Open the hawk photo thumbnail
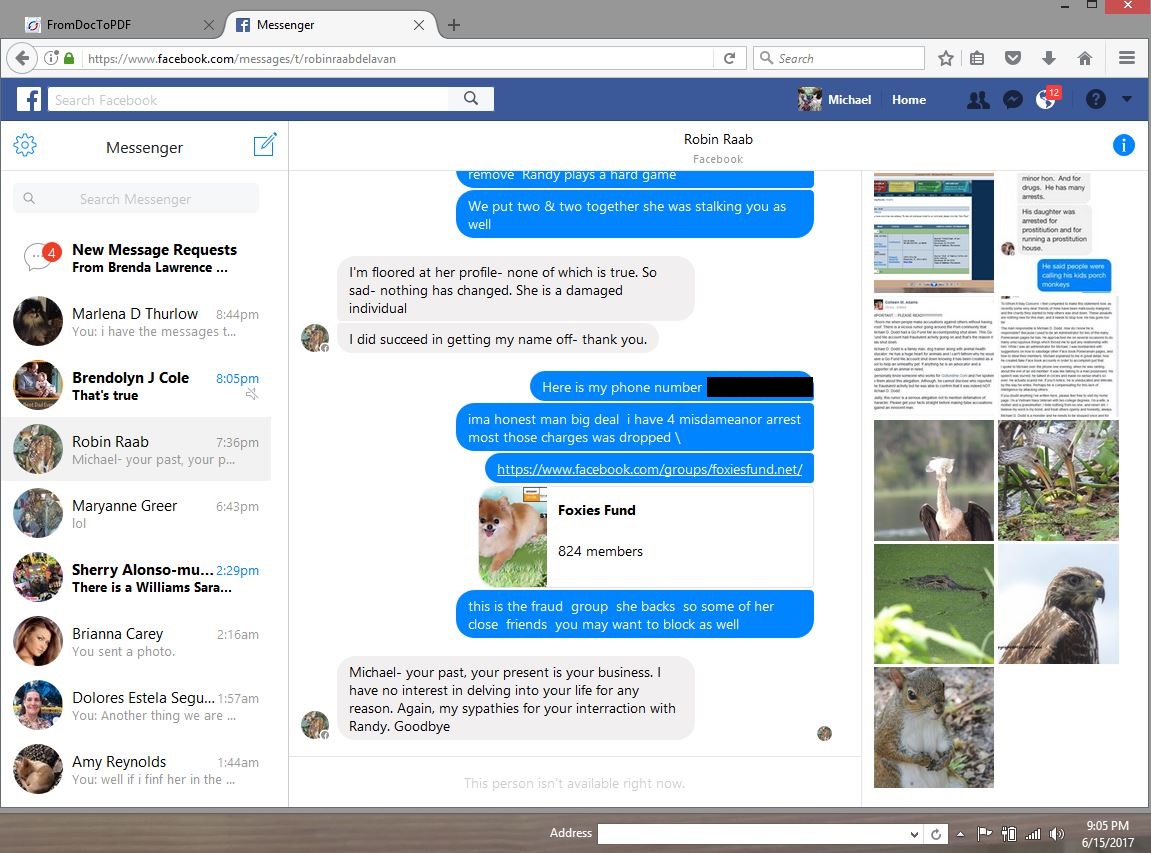 [1058, 603]
